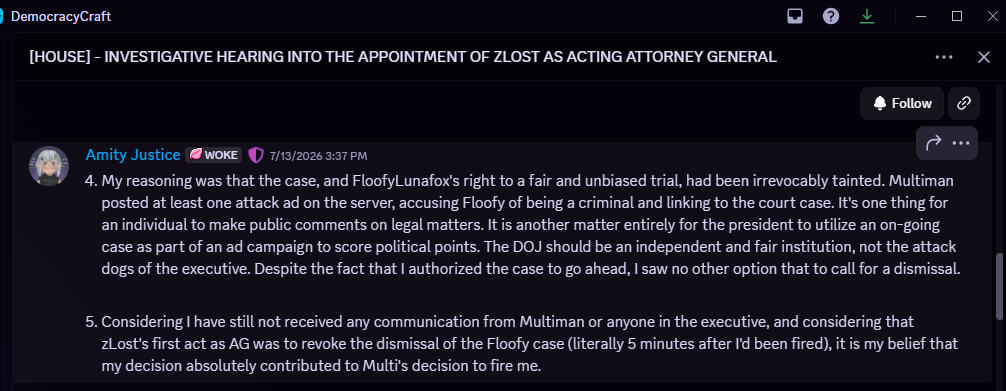Minimize the Discord window
Screen dimensions: 1006x391
[x=921, y=16]
